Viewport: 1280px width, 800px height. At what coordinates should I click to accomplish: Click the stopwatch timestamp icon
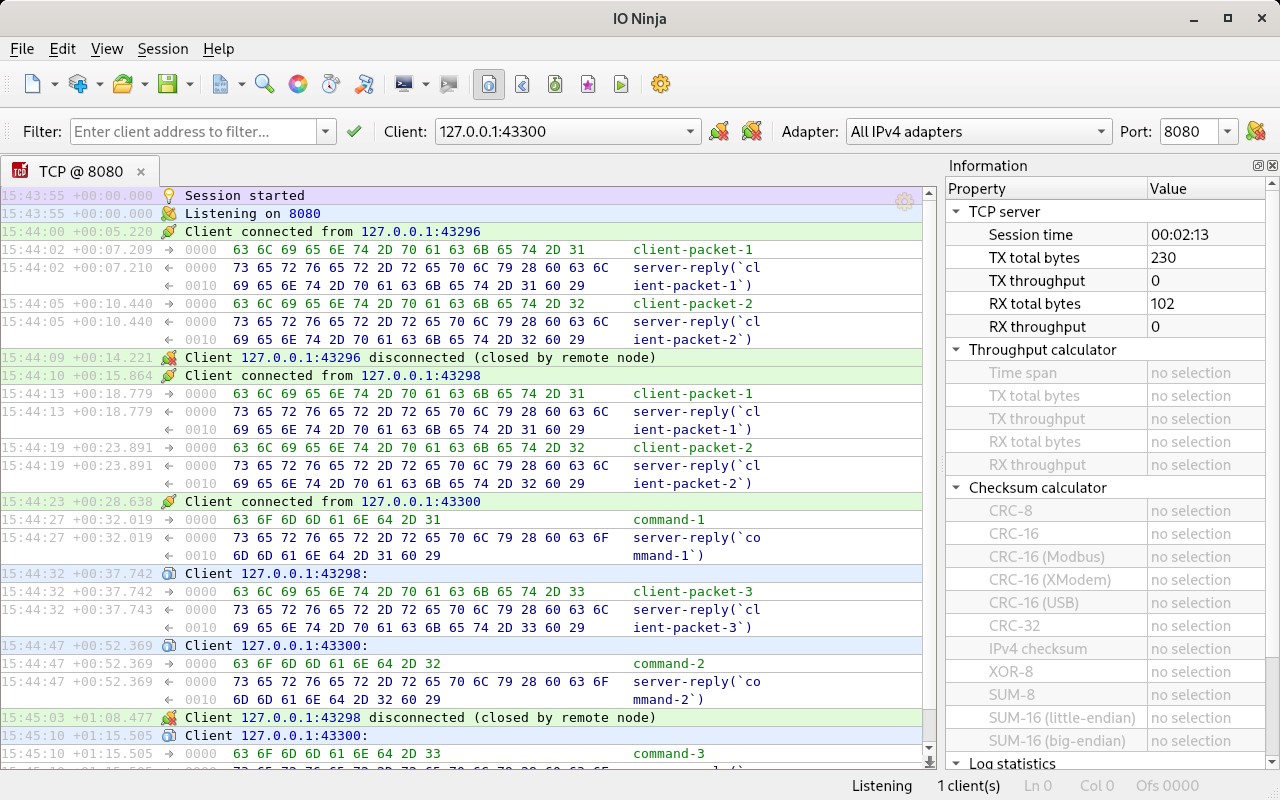pyautogui.click(x=330, y=84)
